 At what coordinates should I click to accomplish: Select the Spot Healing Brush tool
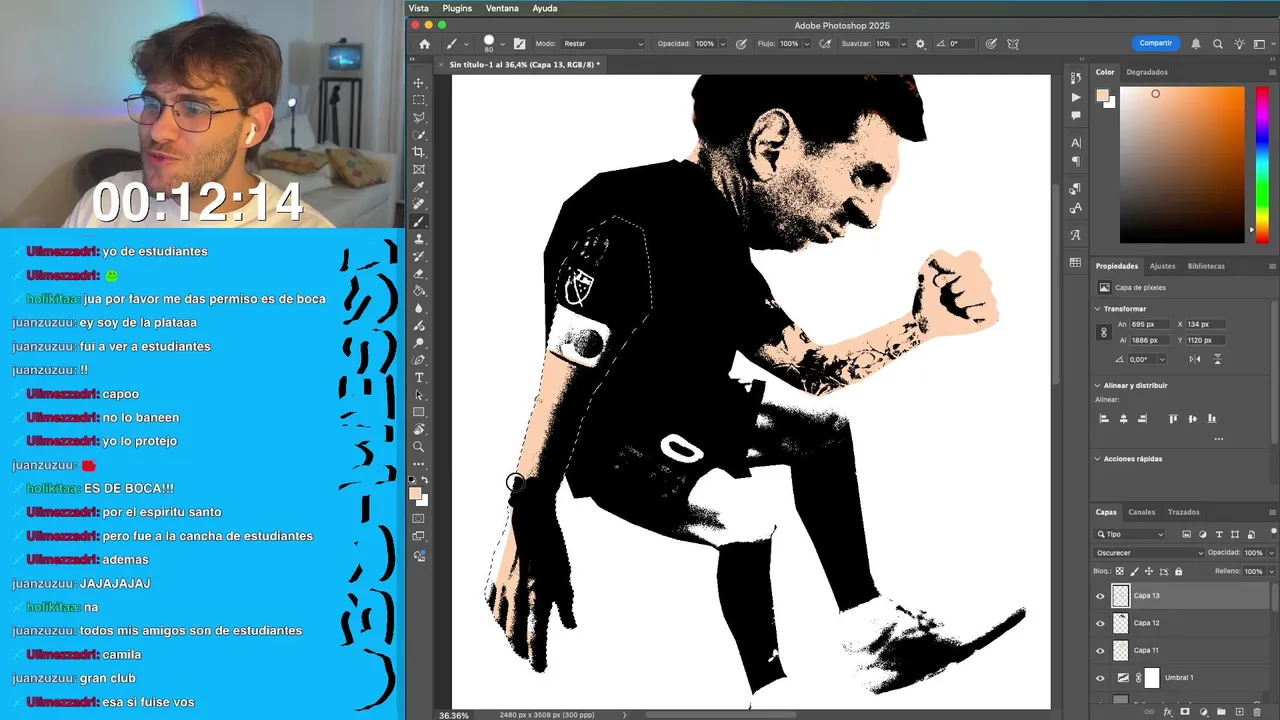pos(419,204)
